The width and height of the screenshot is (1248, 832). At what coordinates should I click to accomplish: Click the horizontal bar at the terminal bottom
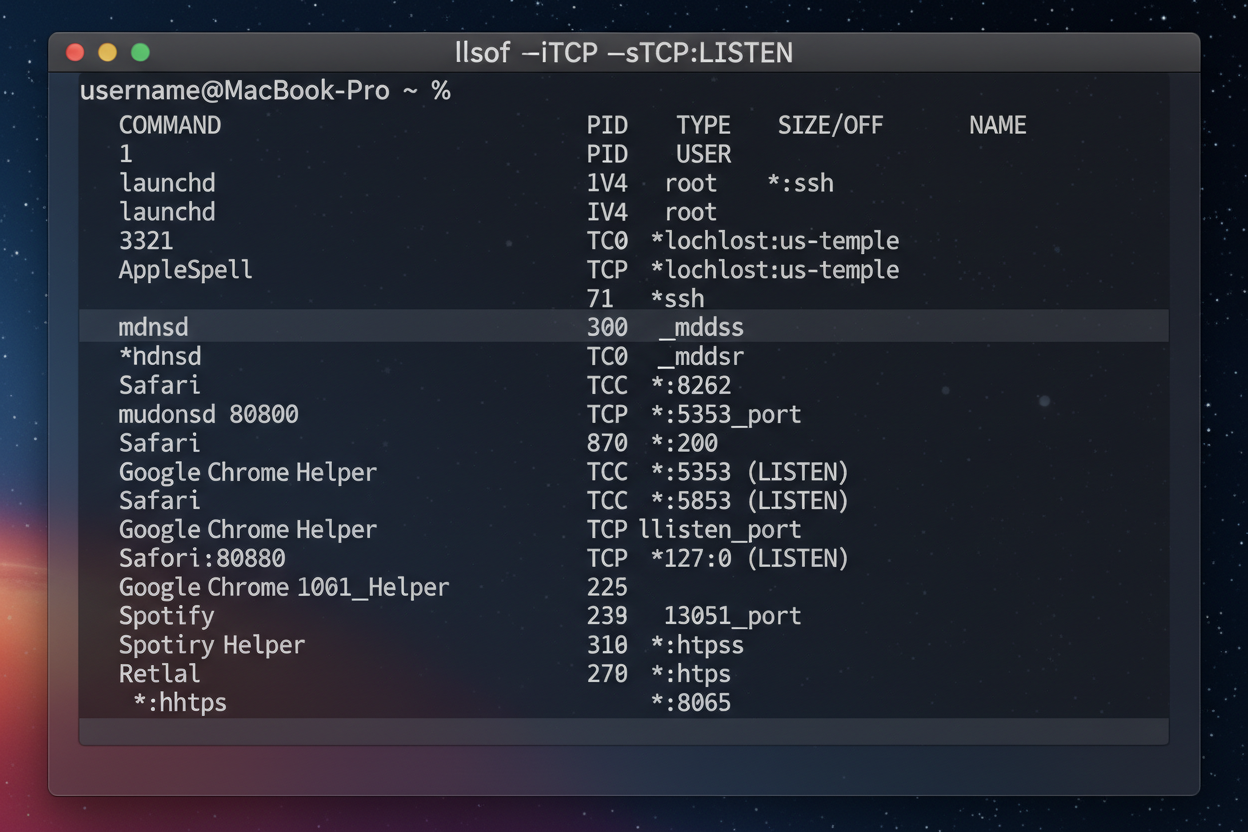tap(623, 731)
